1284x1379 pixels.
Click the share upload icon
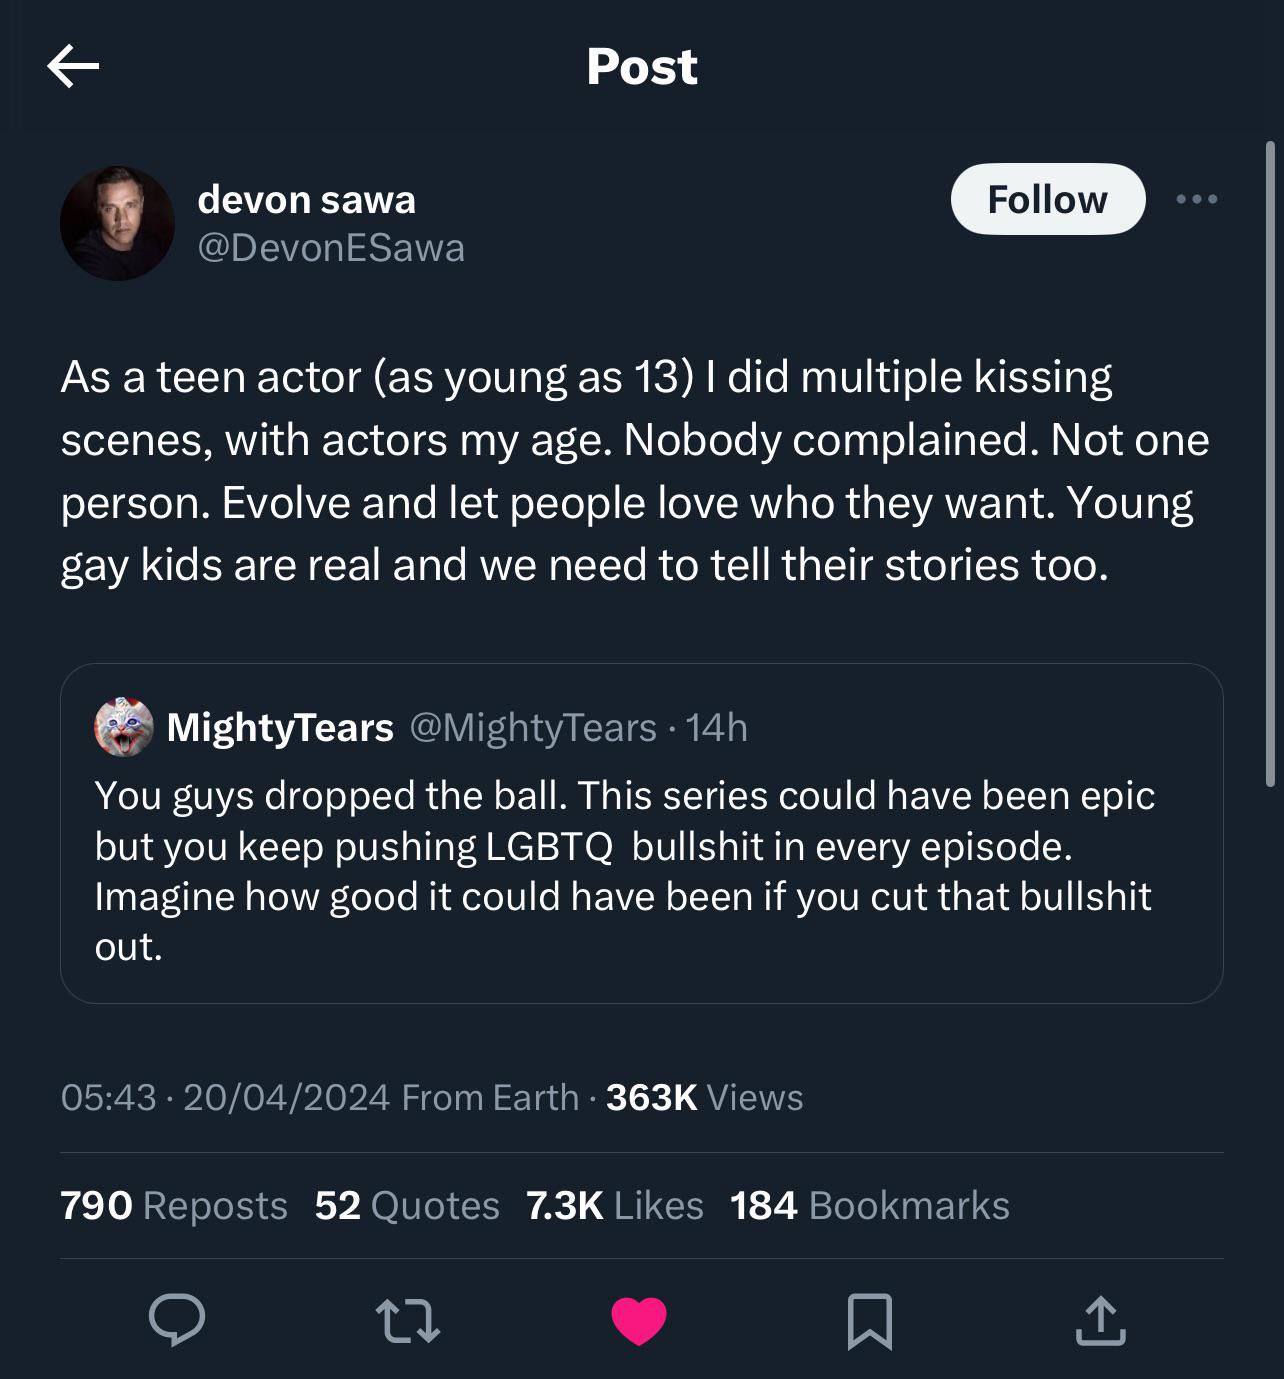pos(1100,1320)
